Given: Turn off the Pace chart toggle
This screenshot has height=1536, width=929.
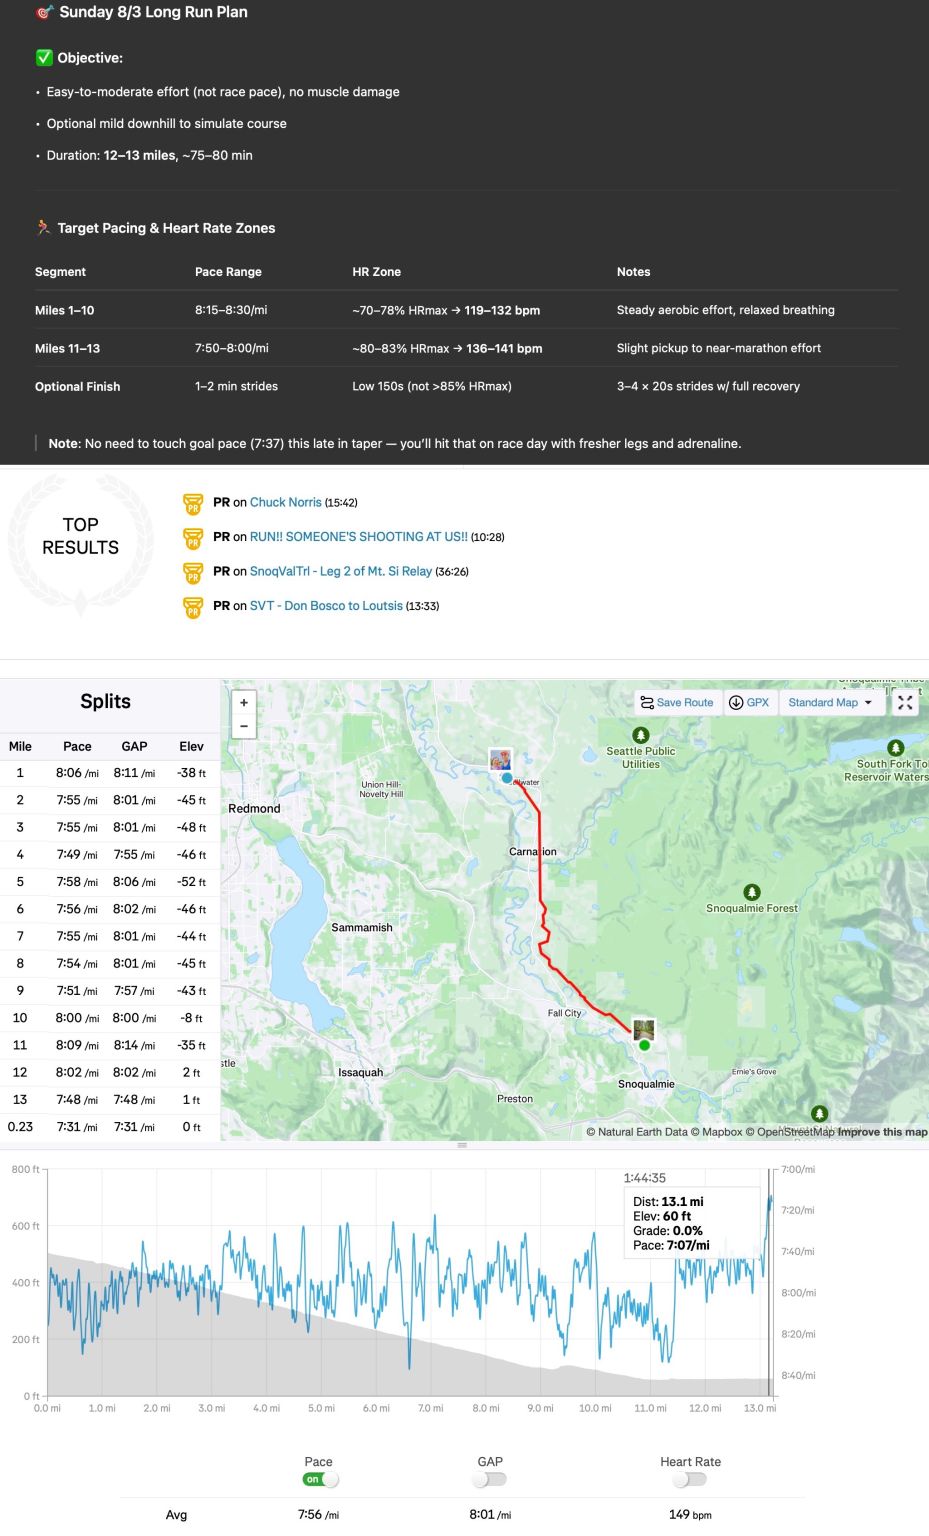Looking at the screenshot, I should click(x=321, y=1479).
